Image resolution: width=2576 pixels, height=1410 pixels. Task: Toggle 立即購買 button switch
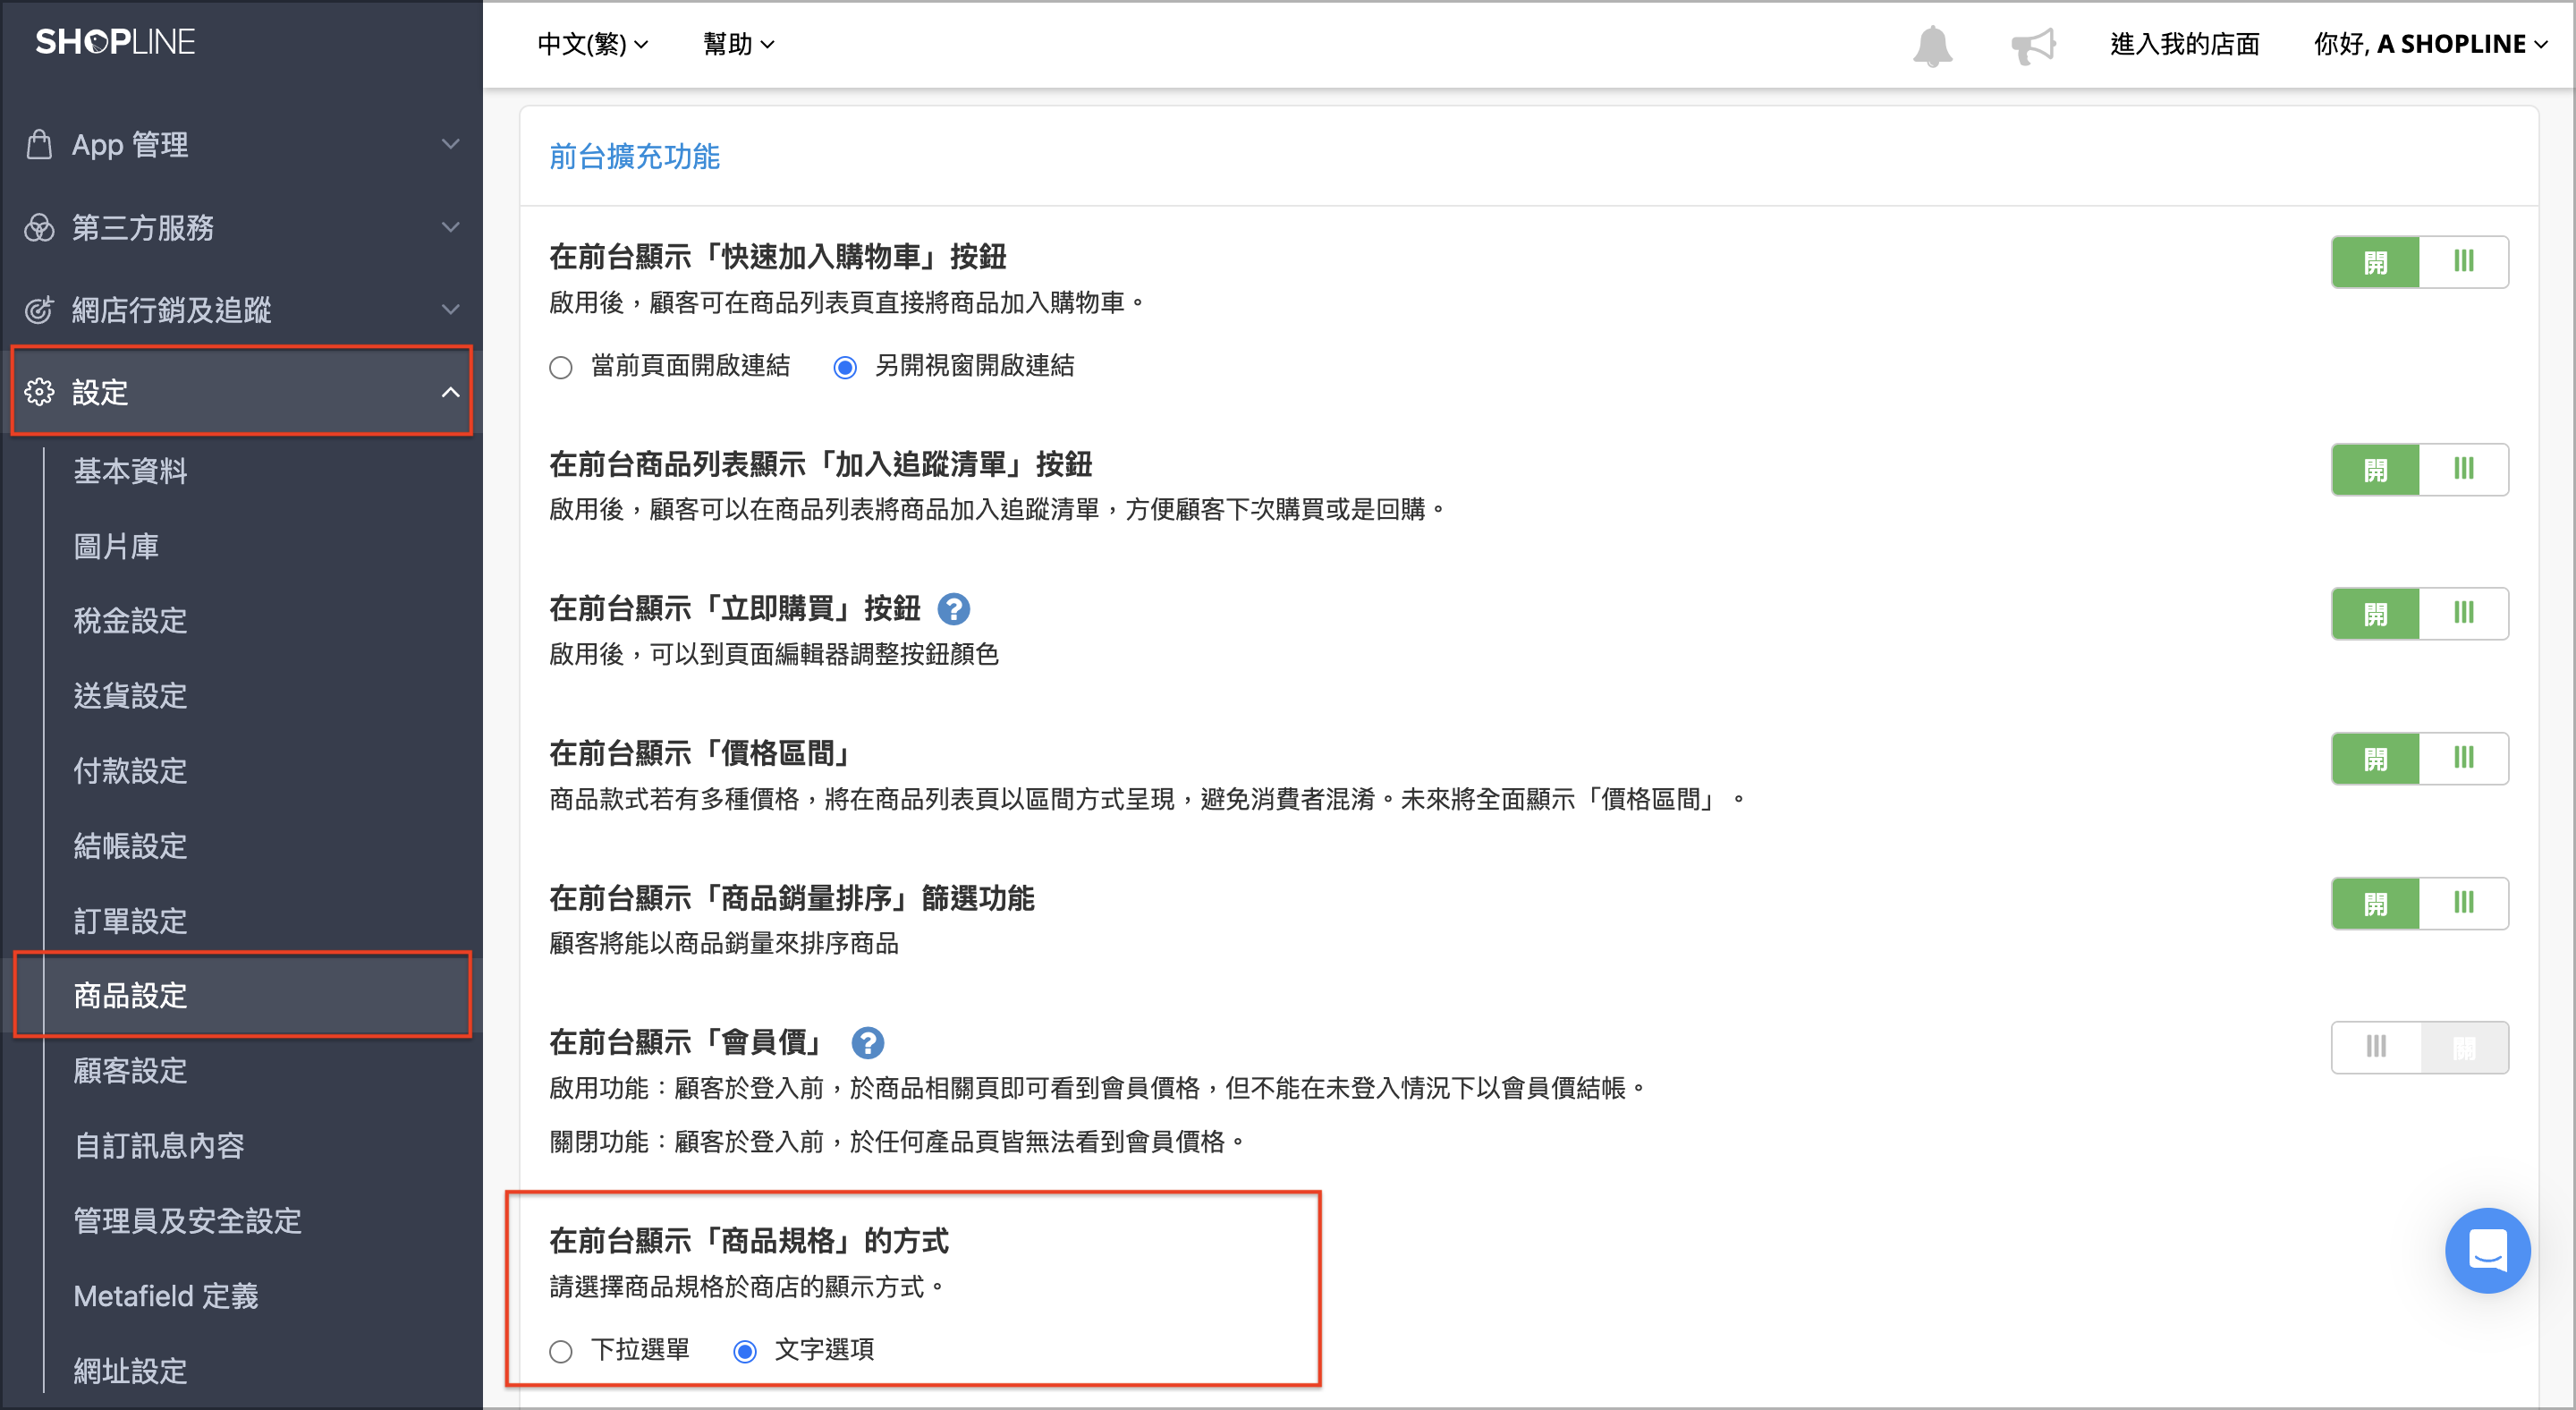(2419, 614)
